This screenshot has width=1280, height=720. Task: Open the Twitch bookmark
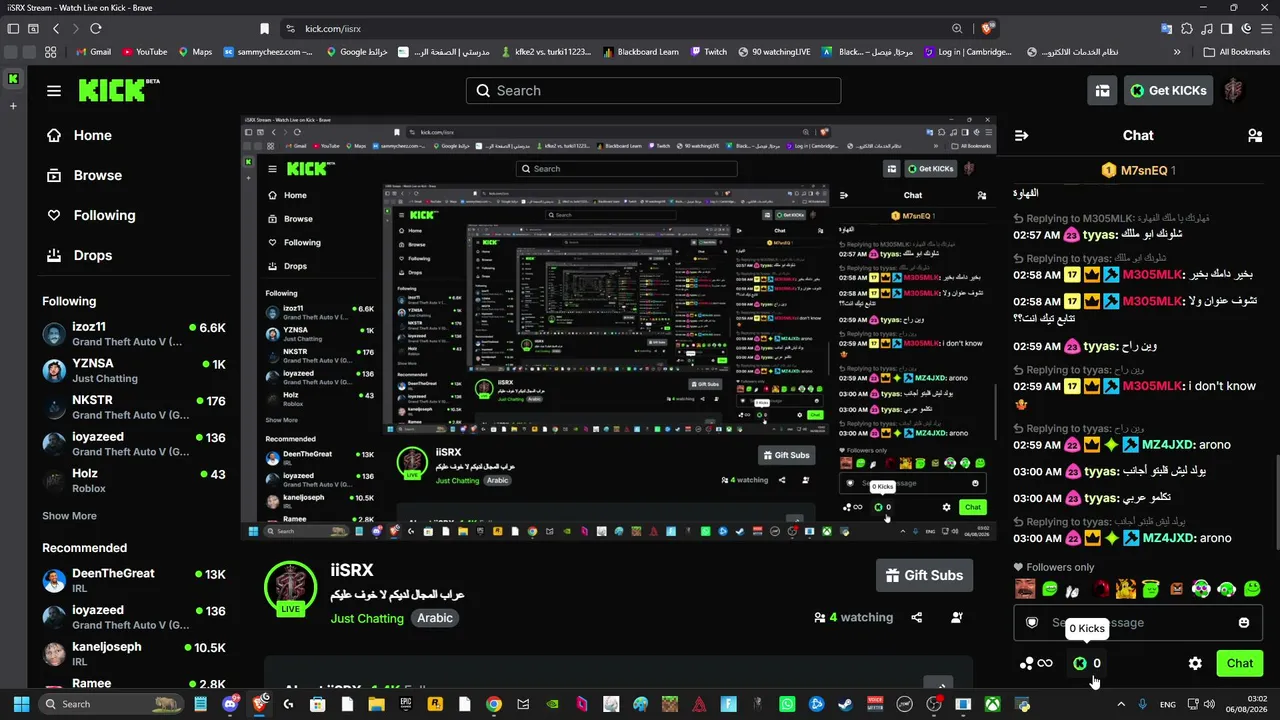[x=707, y=52]
